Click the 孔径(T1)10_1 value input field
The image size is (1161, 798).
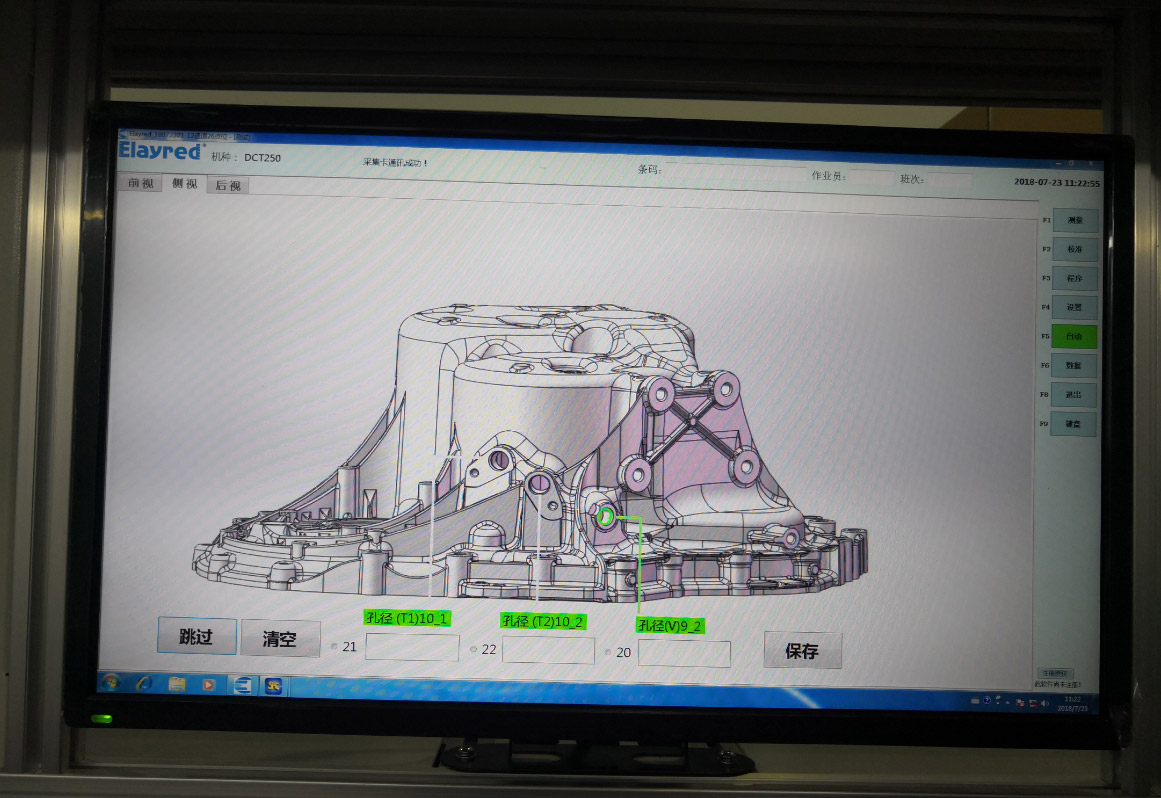click(412, 648)
